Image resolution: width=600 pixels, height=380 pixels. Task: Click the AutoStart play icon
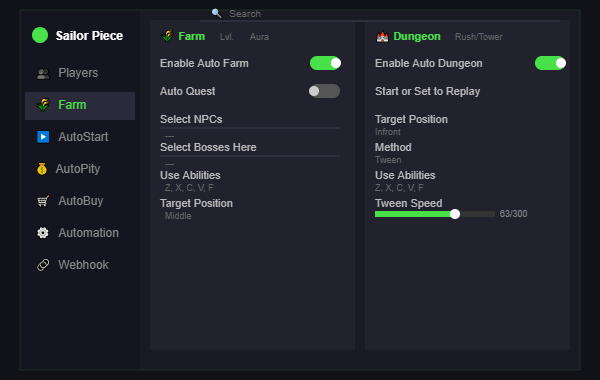click(43, 137)
